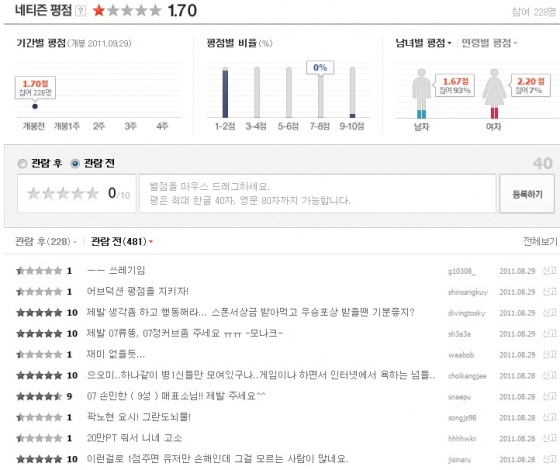The width and height of the screenshot is (560, 470).
Task: Click the help question mark next to 네티즌 평점
Action: [x=81, y=11]
